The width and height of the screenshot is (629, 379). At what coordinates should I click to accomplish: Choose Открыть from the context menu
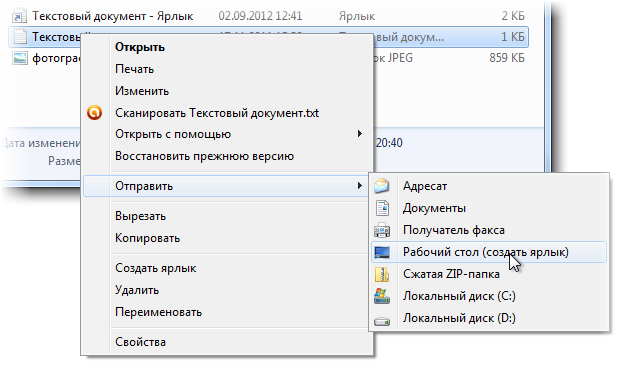click(x=227, y=47)
